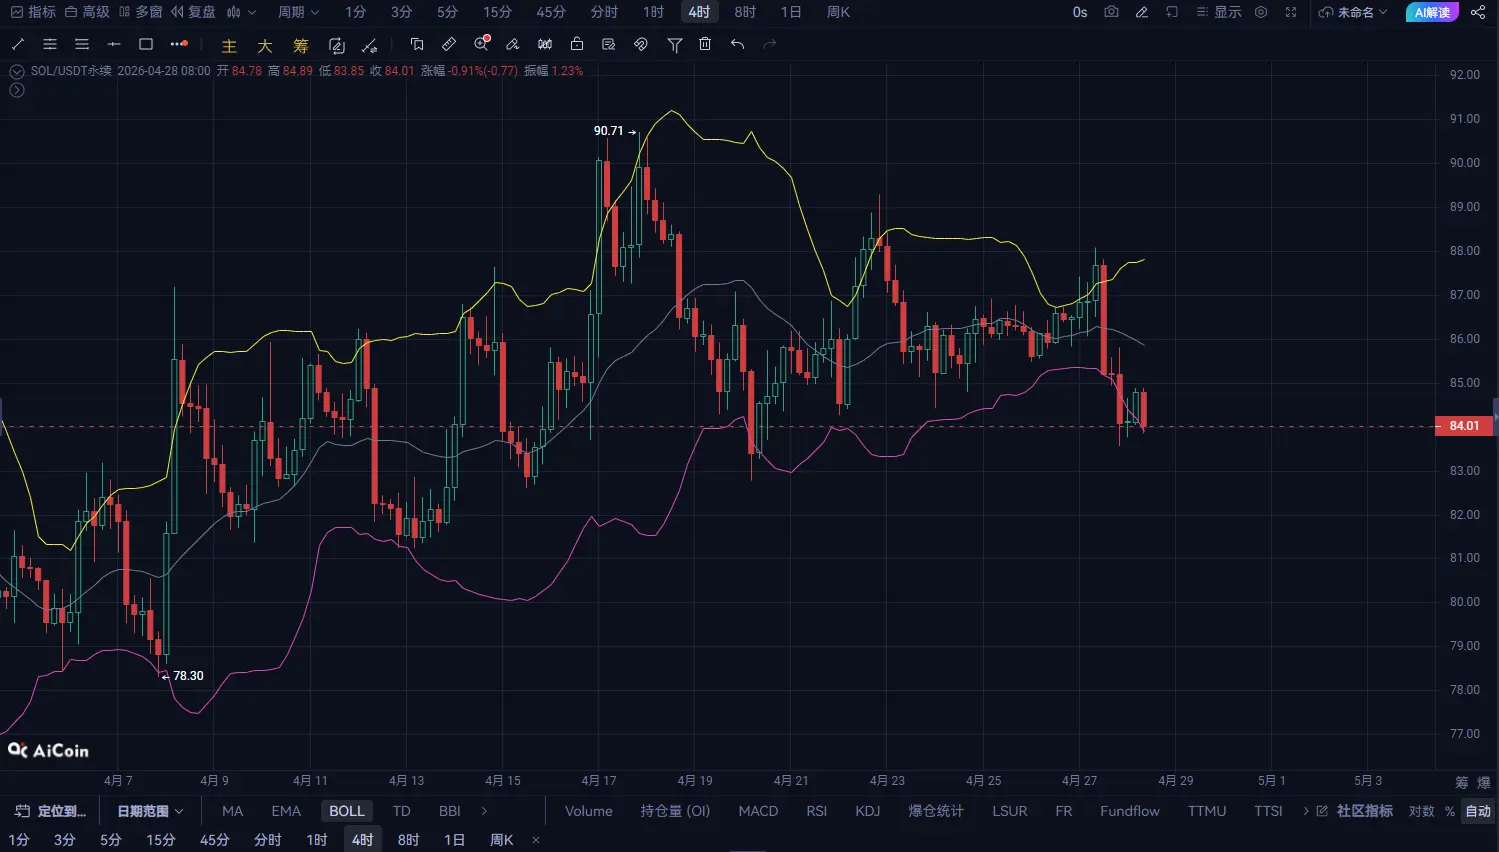Click the 主 main-force indicator icon
Image resolution: width=1499 pixels, height=852 pixels.
tap(229, 46)
